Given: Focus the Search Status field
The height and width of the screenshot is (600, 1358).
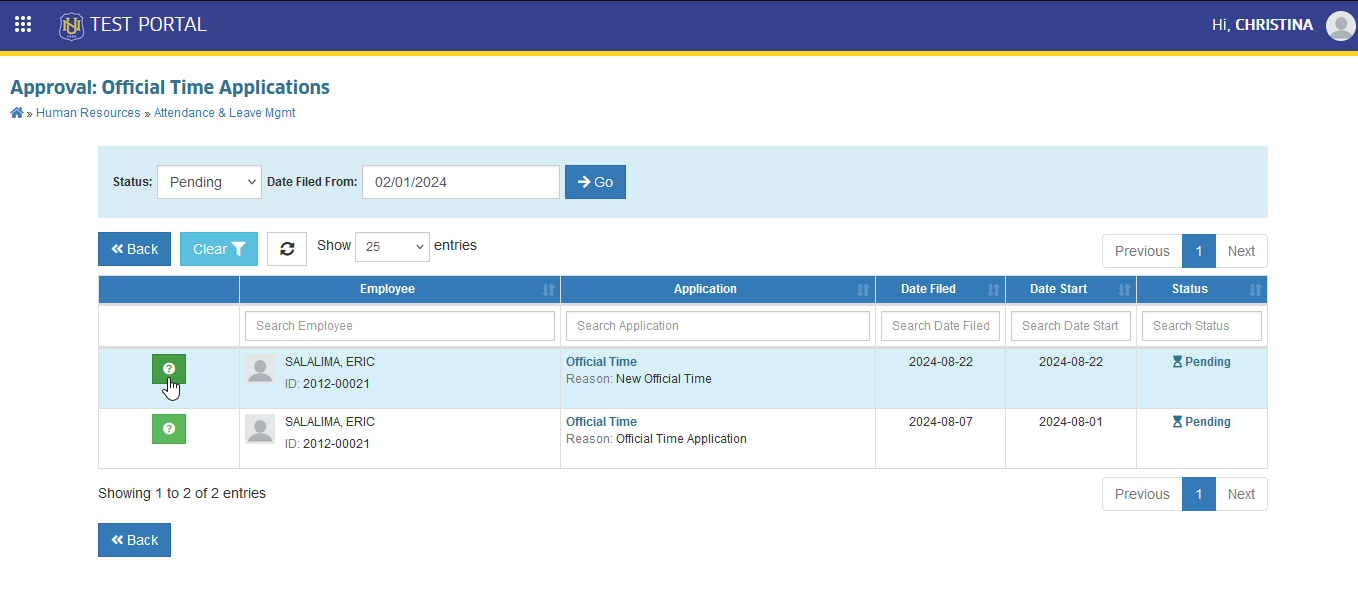Looking at the screenshot, I should pos(1202,326).
